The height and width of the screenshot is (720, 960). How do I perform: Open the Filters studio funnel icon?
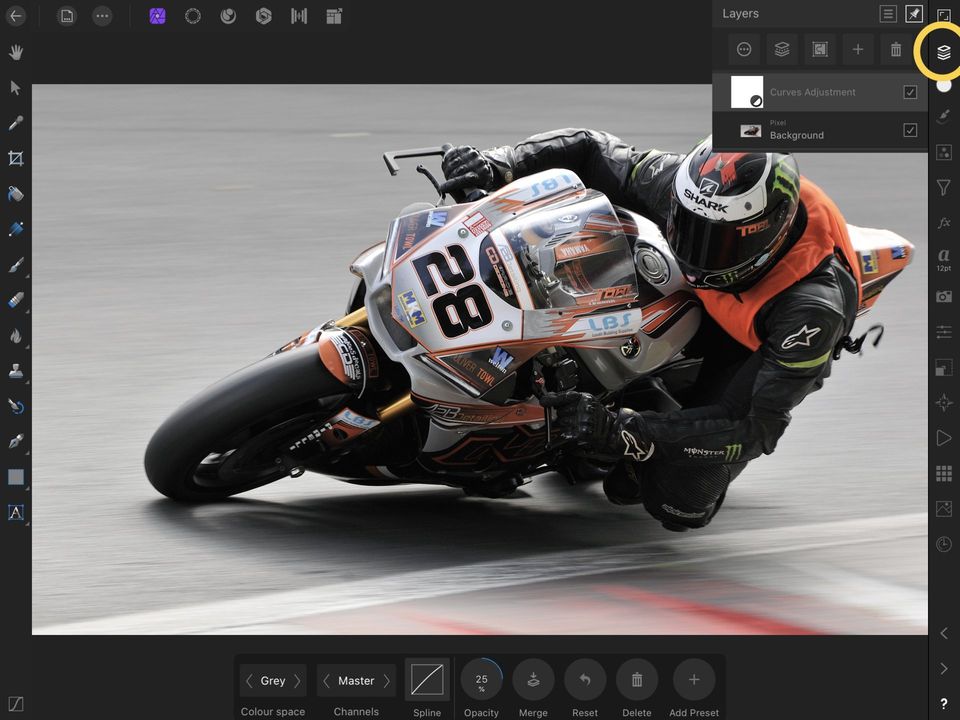pyautogui.click(x=943, y=187)
